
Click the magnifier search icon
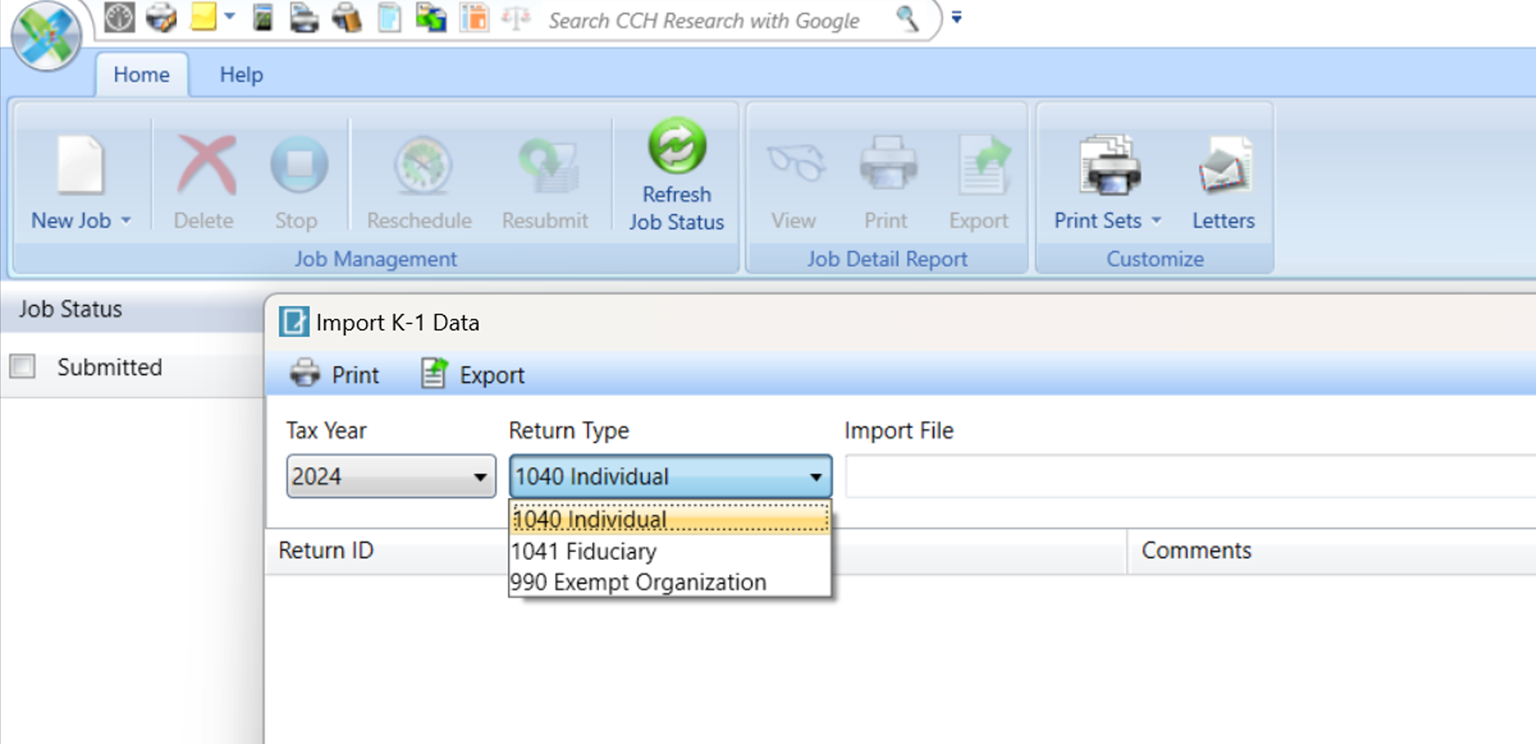tap(907, 19)
